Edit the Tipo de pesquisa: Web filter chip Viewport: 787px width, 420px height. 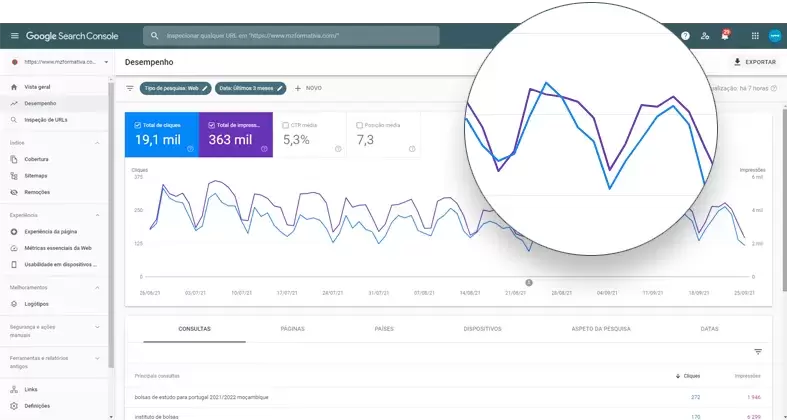(x=176, y=88)
